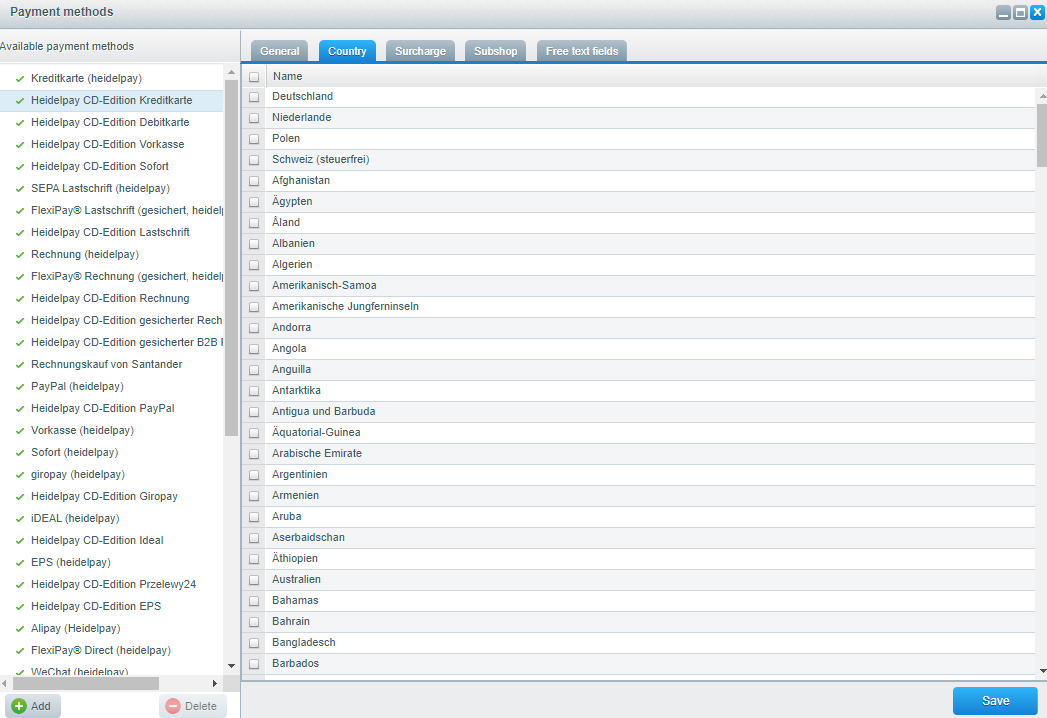The height and width of the screenshot is (718, 1047).
Task: Click green checkmark beside Heidelpay CD-Edition Vorkasse
Action: tap(20, 145)
